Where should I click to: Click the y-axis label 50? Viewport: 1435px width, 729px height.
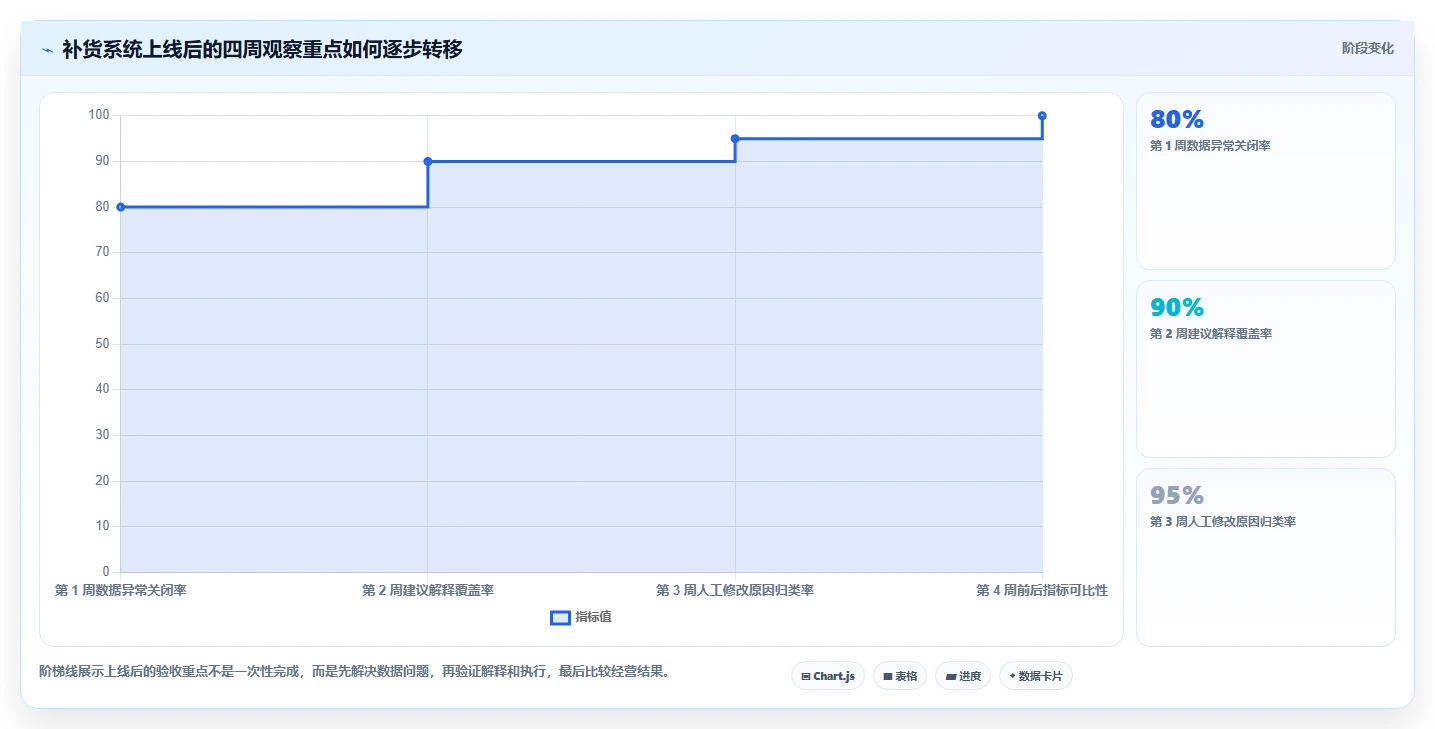click(x=102, y=344)
